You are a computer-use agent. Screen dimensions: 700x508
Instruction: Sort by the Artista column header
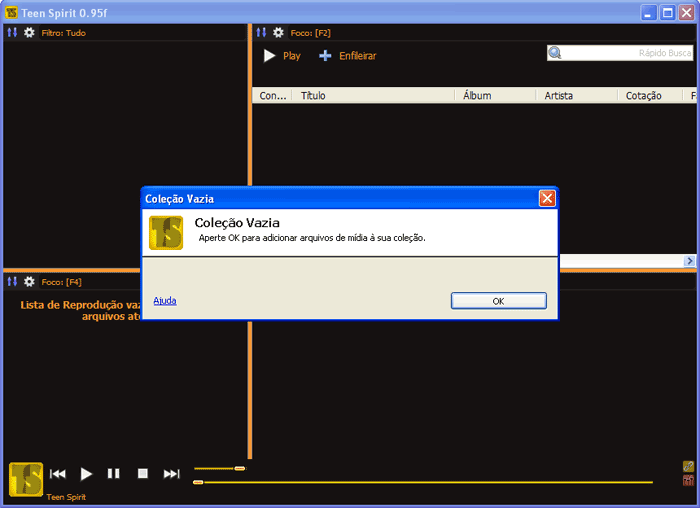(x=577, y=96)
